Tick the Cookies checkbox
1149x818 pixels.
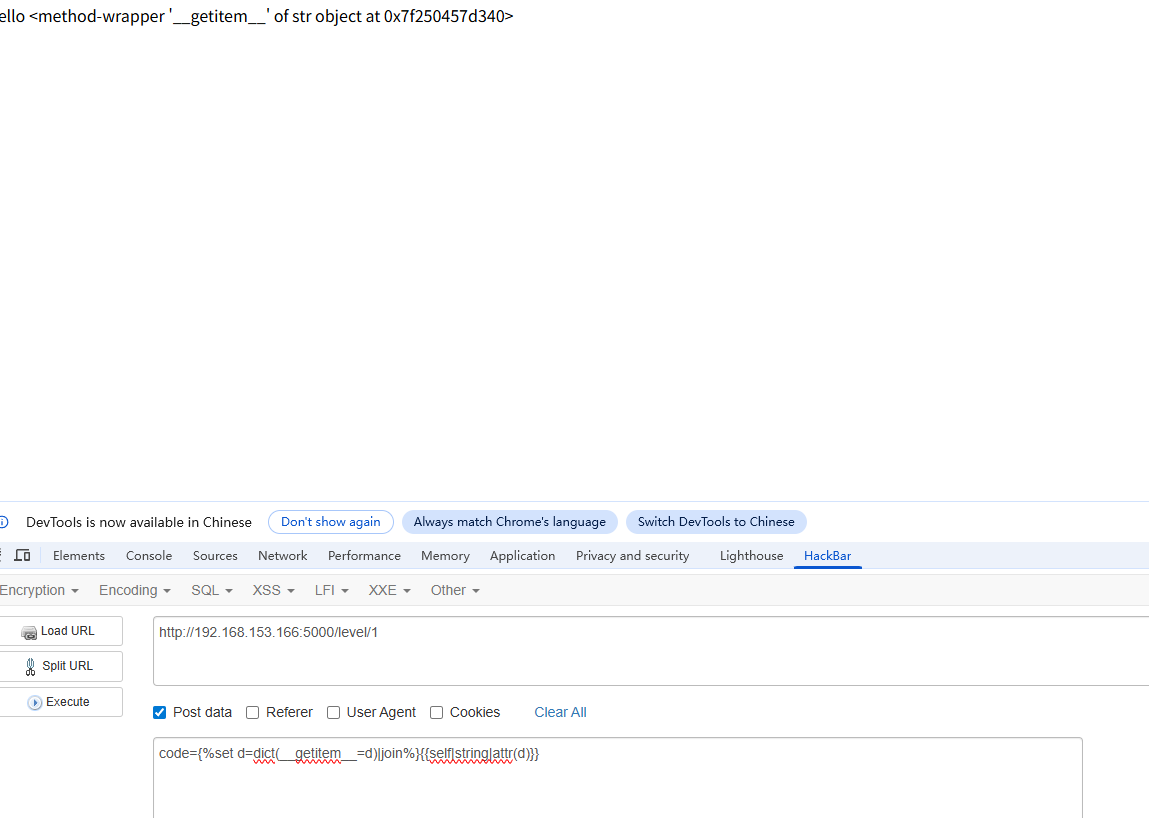coord(437,712)
